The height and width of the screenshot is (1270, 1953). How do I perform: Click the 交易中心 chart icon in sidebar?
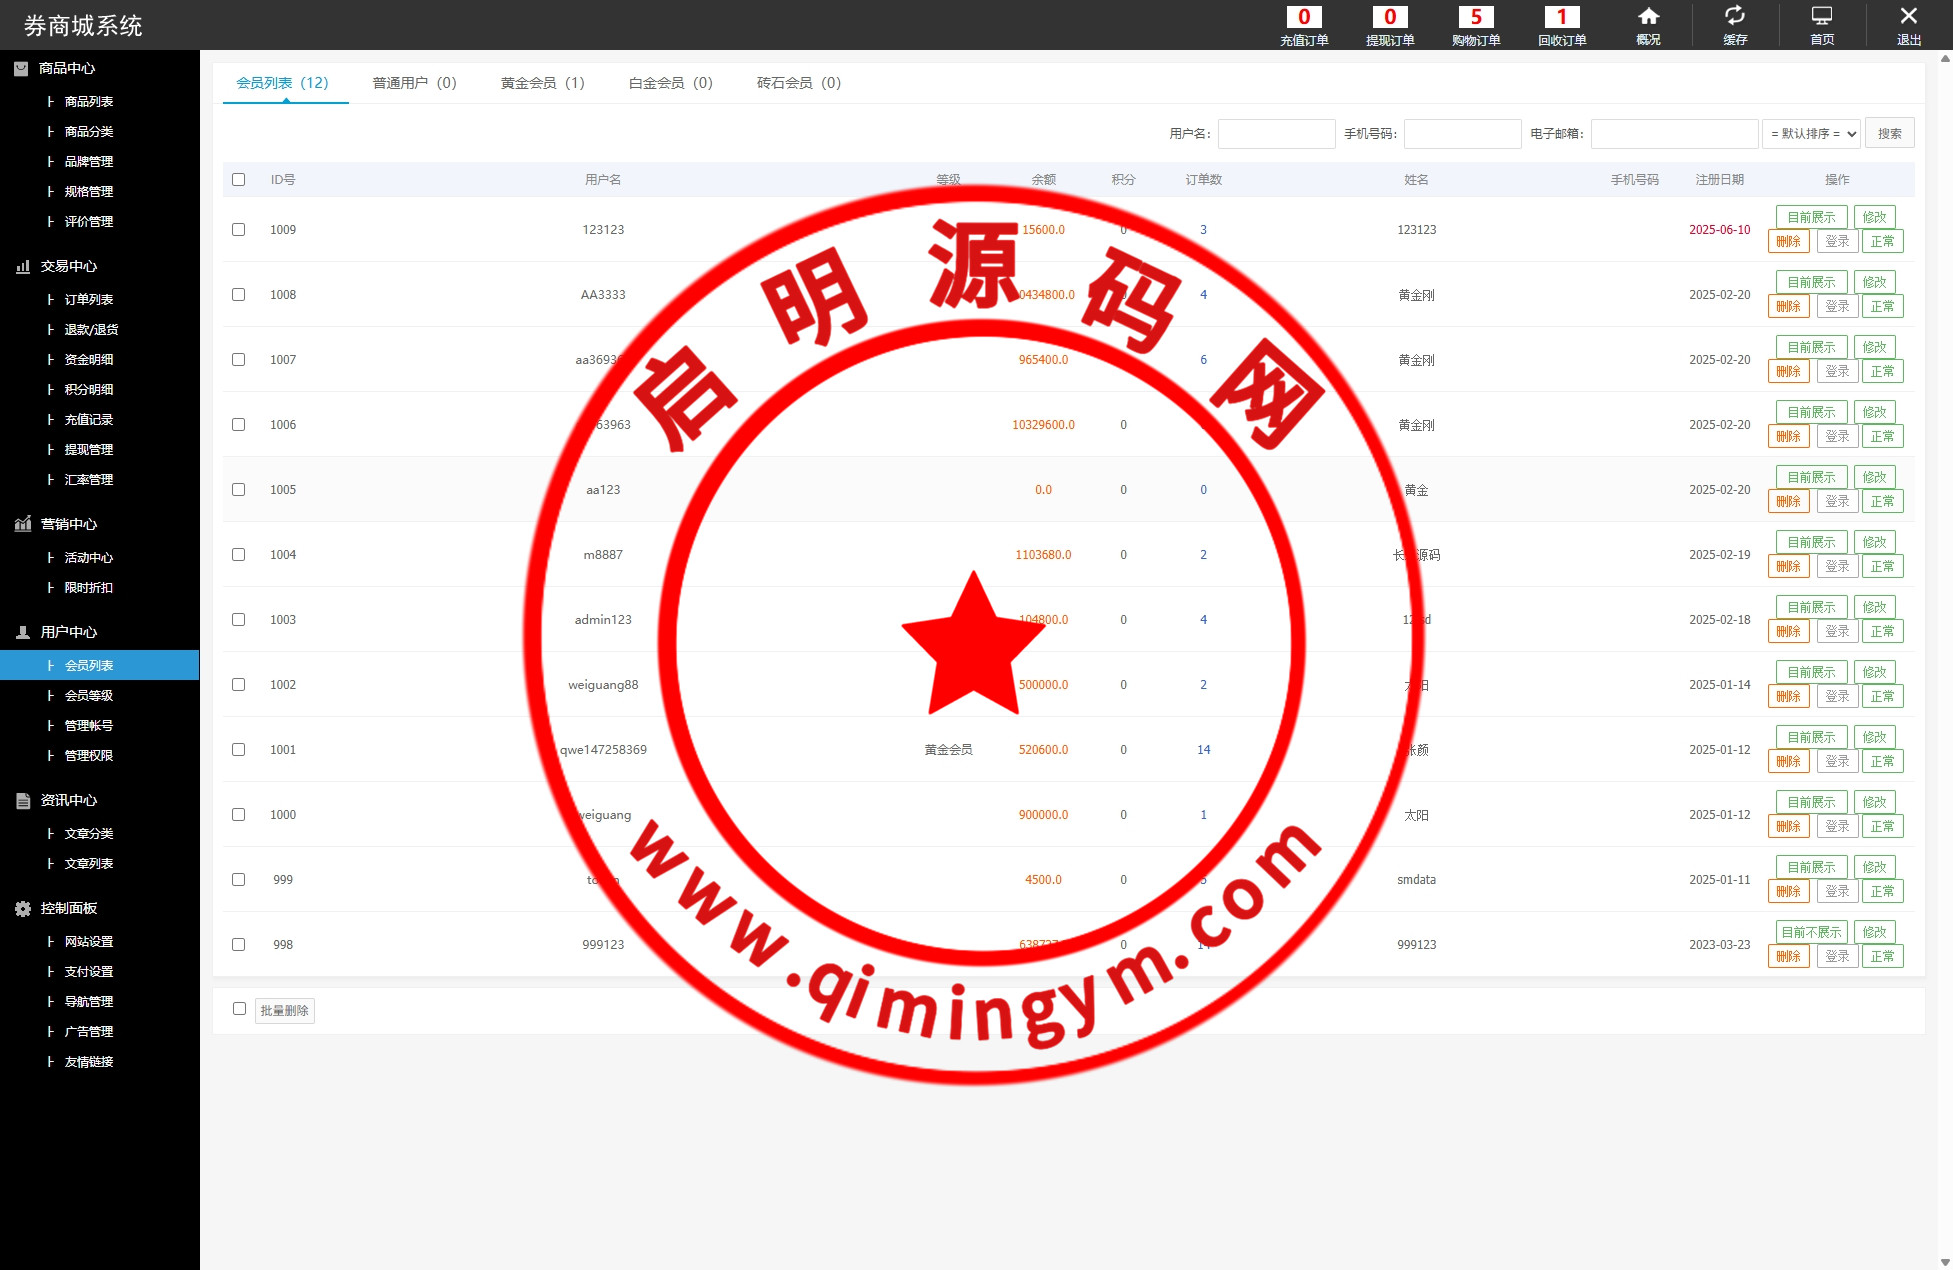coord(23,266)
